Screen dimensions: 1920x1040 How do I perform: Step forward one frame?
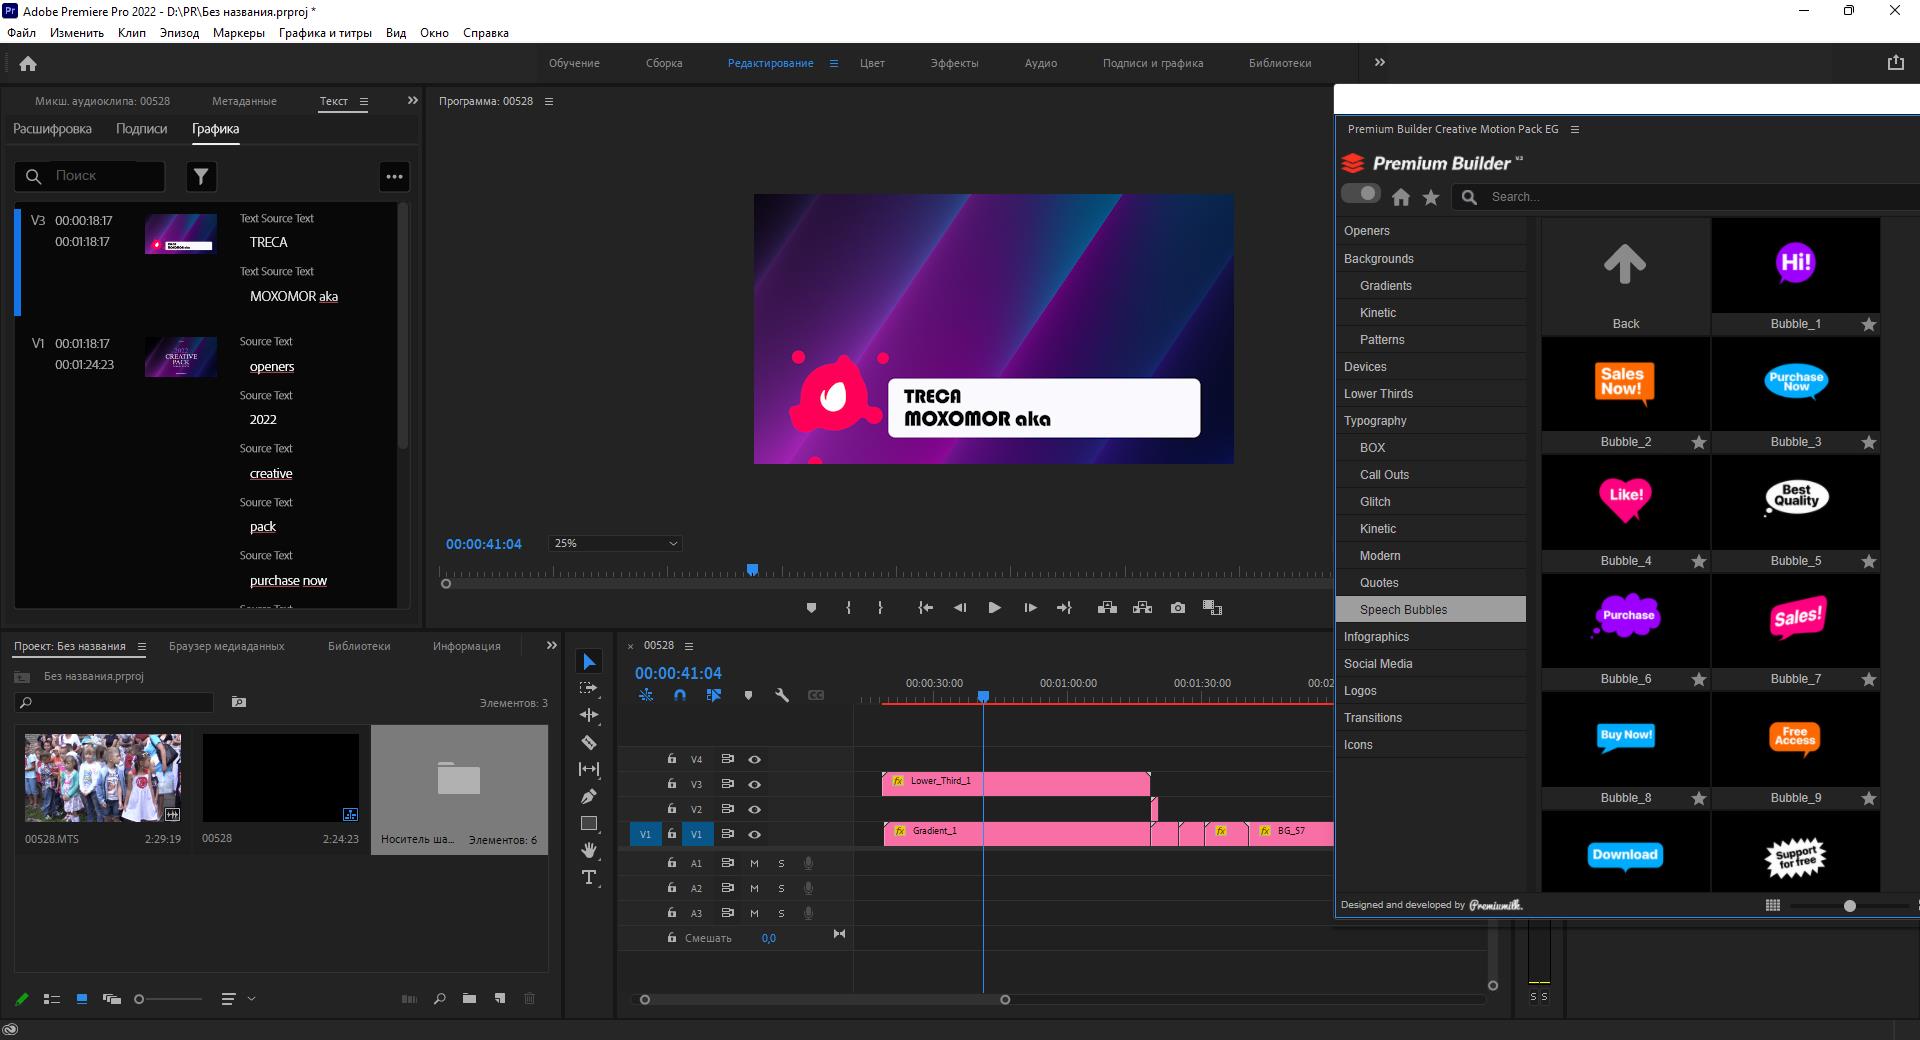coord(1030,608)
